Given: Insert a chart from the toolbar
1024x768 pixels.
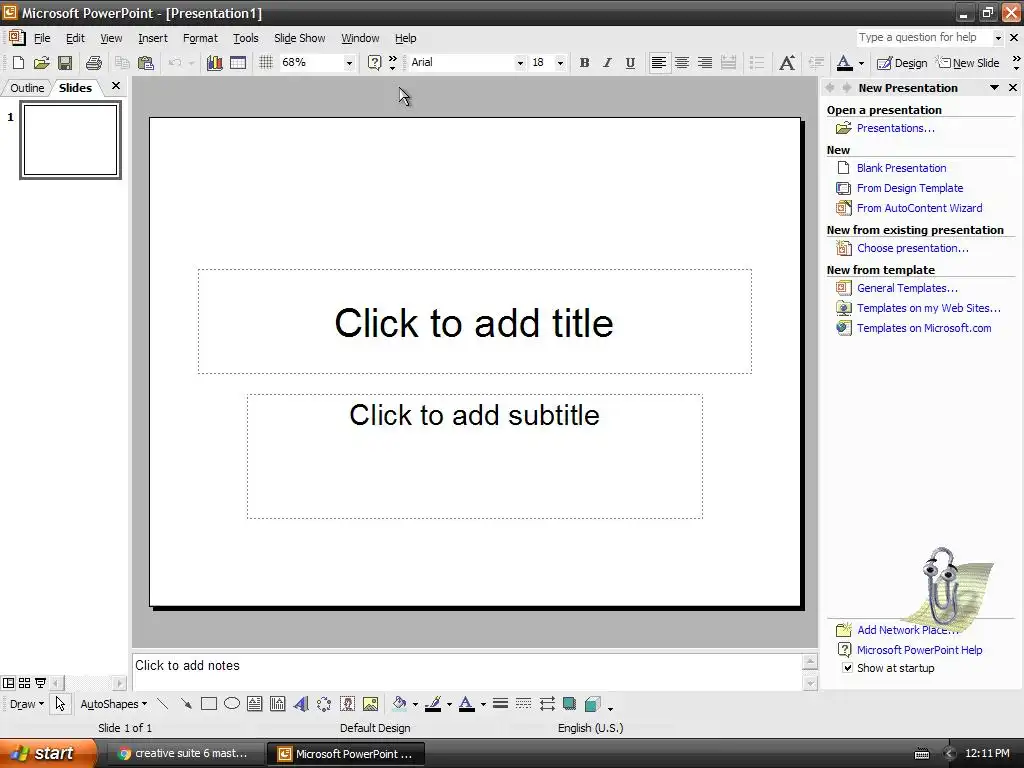Looking at the screenshot, I should [x=214, y=63].
